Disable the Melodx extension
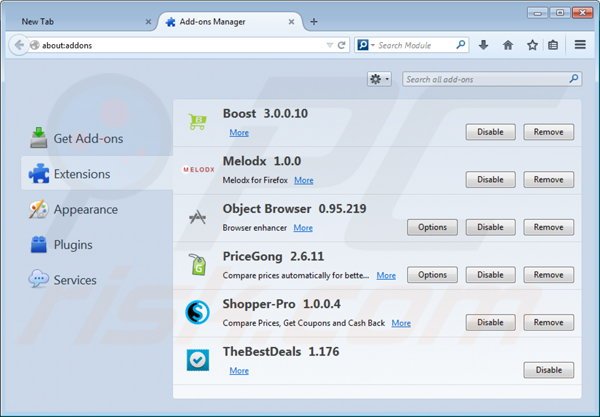Image resolution: width=600 pixels, height=417 pixels. (x=490, y=179)
